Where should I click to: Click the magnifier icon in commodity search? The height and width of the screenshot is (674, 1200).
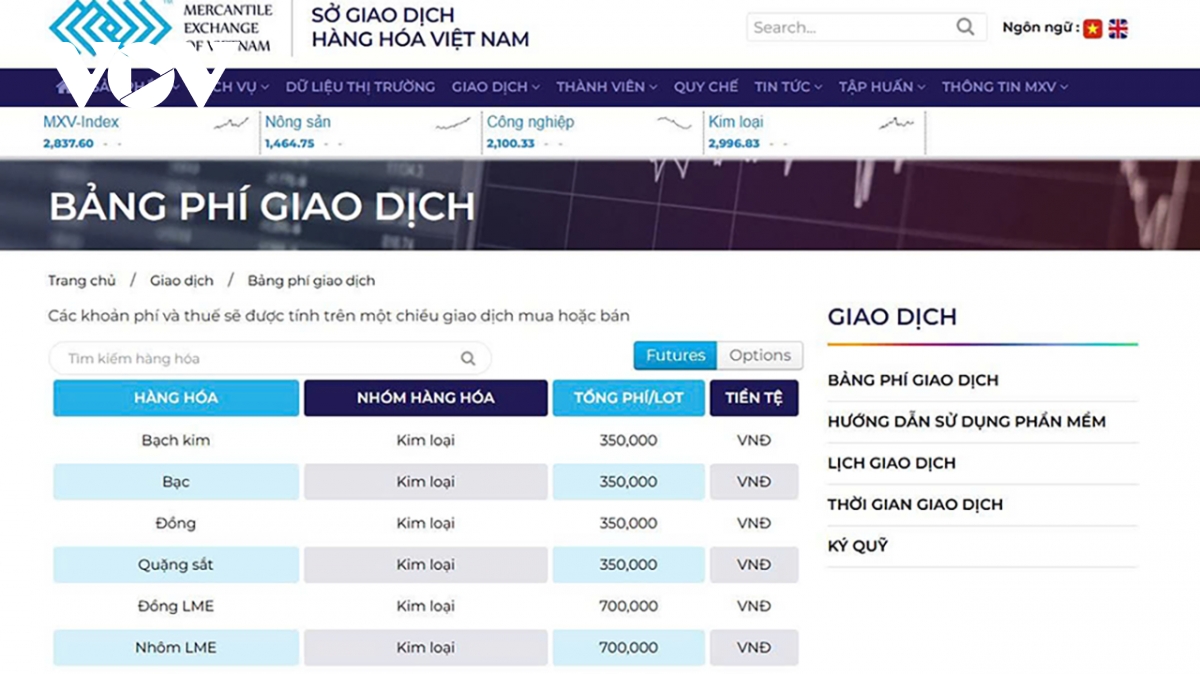(468, 359)
